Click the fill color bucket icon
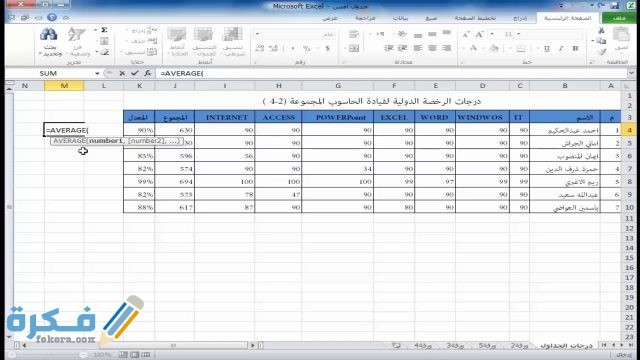Screen dimensions: 640x360 [494, 49]
